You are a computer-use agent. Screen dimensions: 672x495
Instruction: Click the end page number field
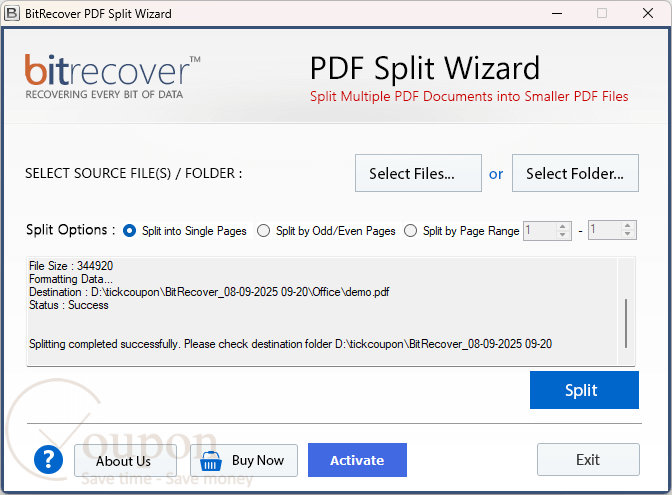[x=605, y=230]
